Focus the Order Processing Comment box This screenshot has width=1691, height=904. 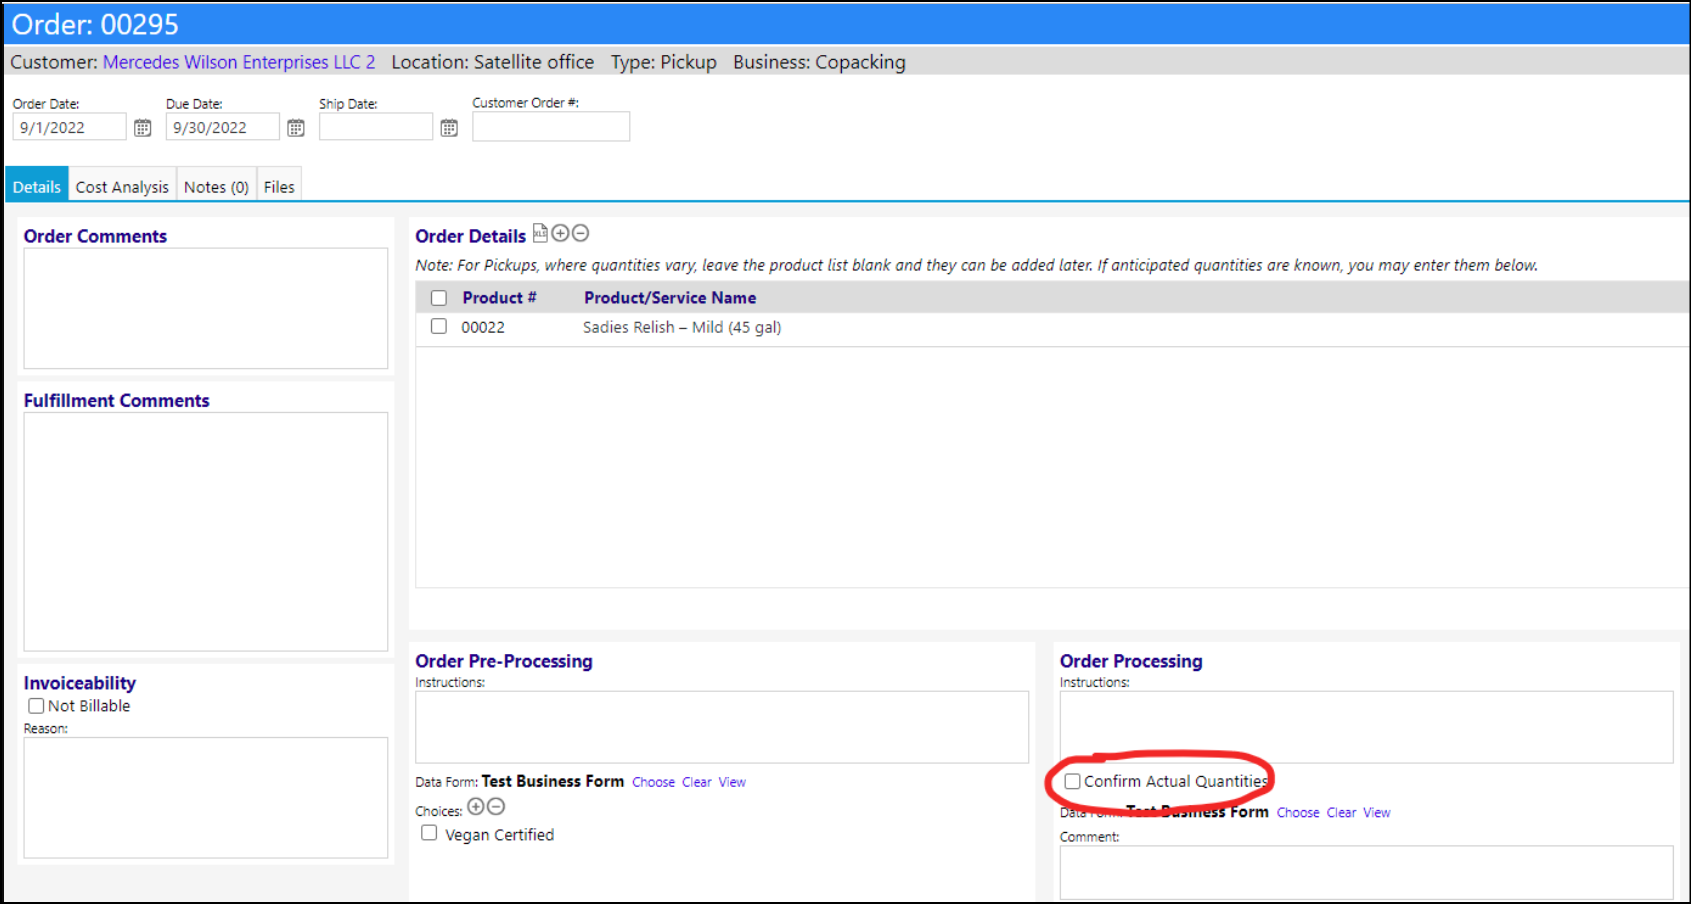pyautogui.click(x=1367, y=873)
